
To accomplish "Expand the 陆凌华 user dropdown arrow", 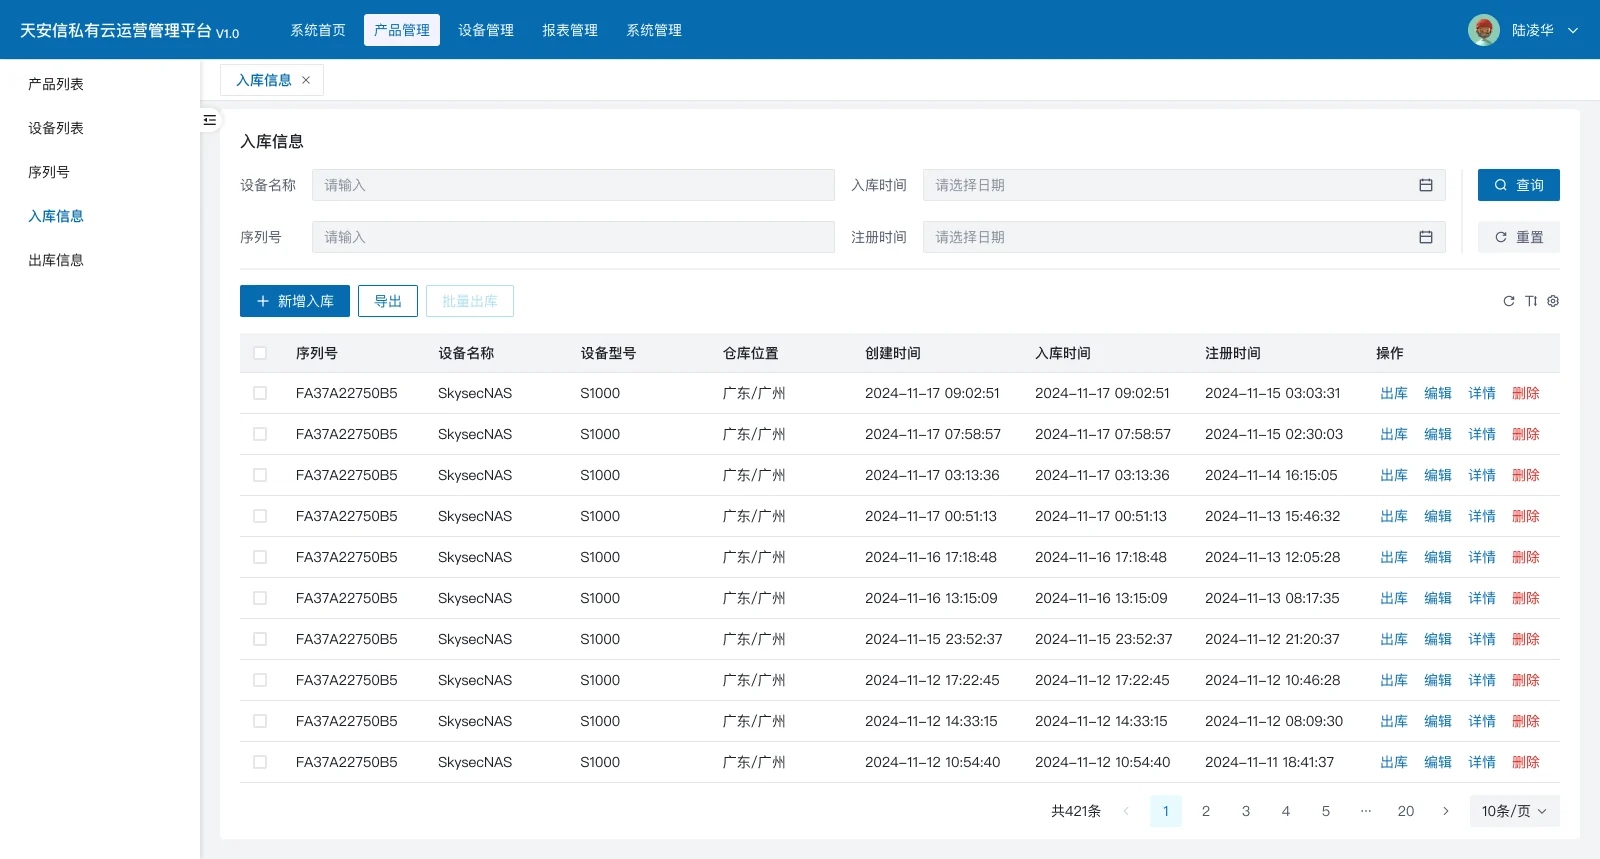I will pyautogui.click(x=1573, y=30).
